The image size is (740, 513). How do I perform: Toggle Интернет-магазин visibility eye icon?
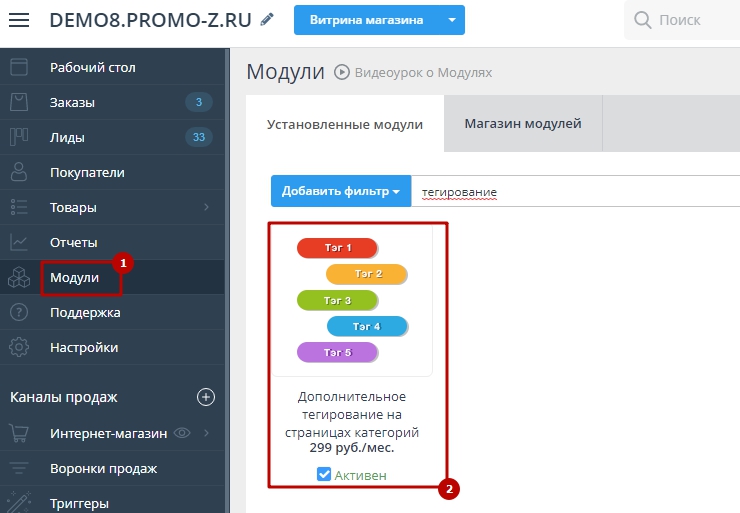click(182, 433)
